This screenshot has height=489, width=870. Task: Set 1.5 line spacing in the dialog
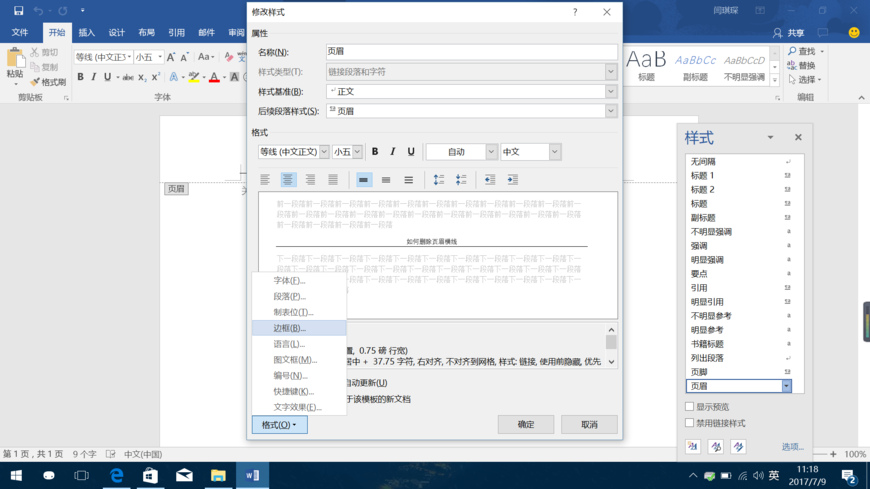click(x=386, y=179)
